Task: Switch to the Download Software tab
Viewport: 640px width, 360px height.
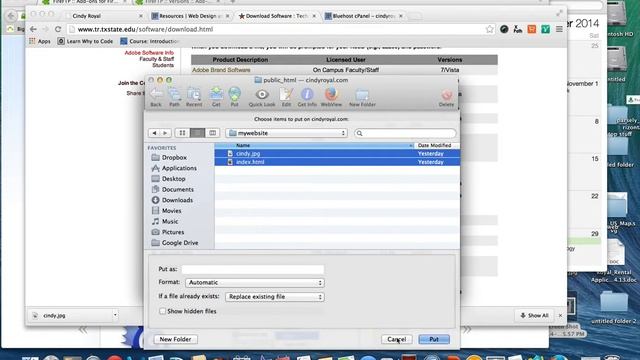Action: (278, 16)
